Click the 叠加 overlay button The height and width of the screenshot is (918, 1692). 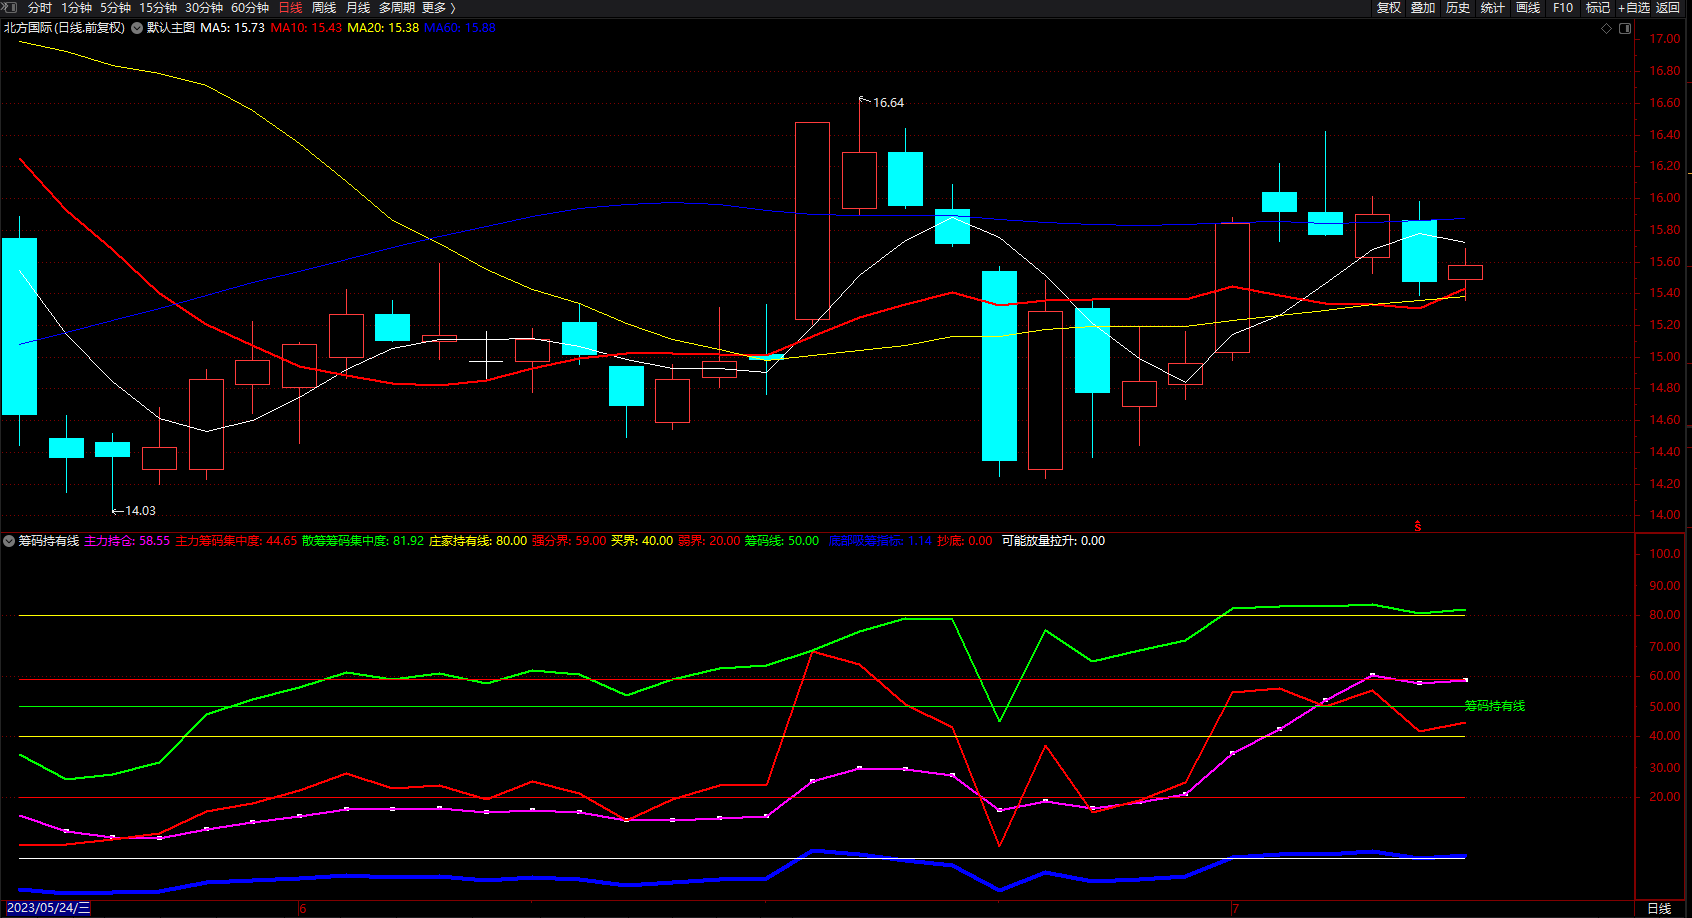tap(1423, 8)
